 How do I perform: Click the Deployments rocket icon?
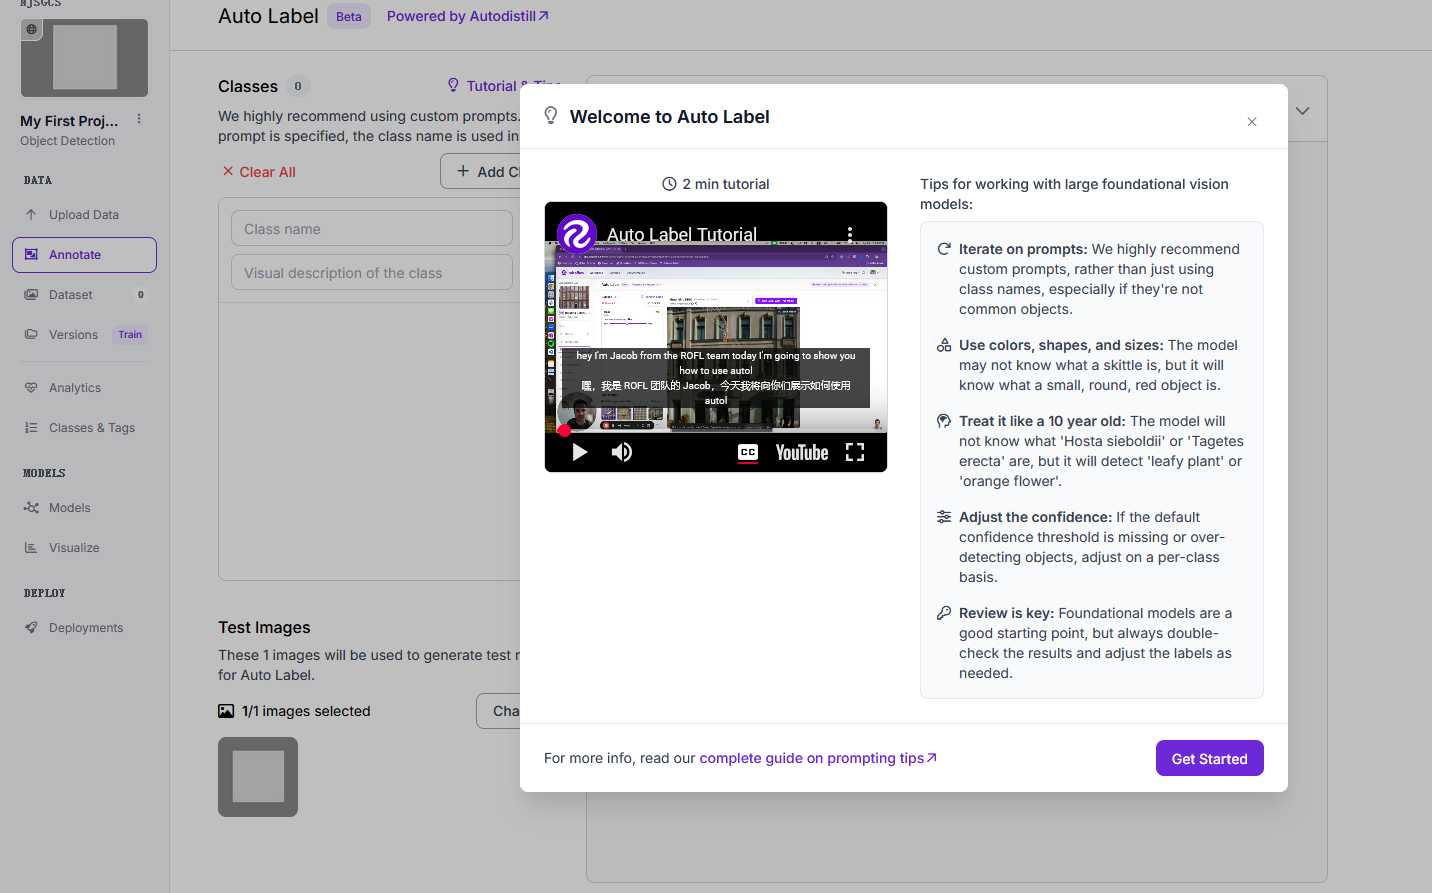click(x=31, y=628)
